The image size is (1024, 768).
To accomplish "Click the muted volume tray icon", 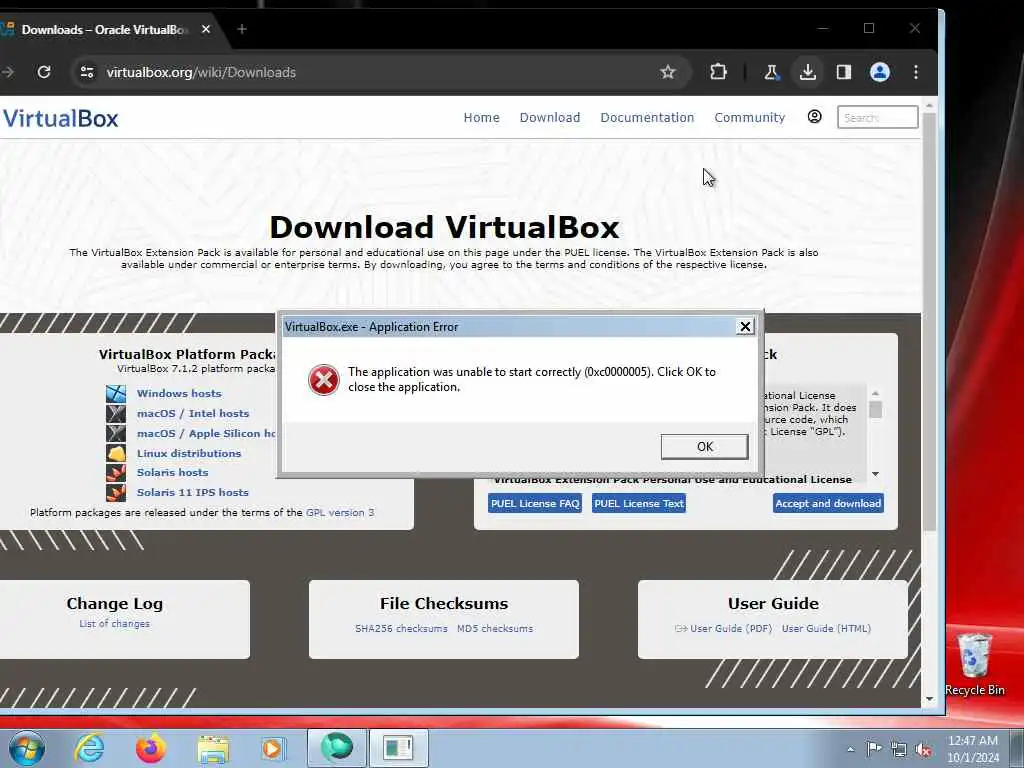I will [x=923, y=750].
